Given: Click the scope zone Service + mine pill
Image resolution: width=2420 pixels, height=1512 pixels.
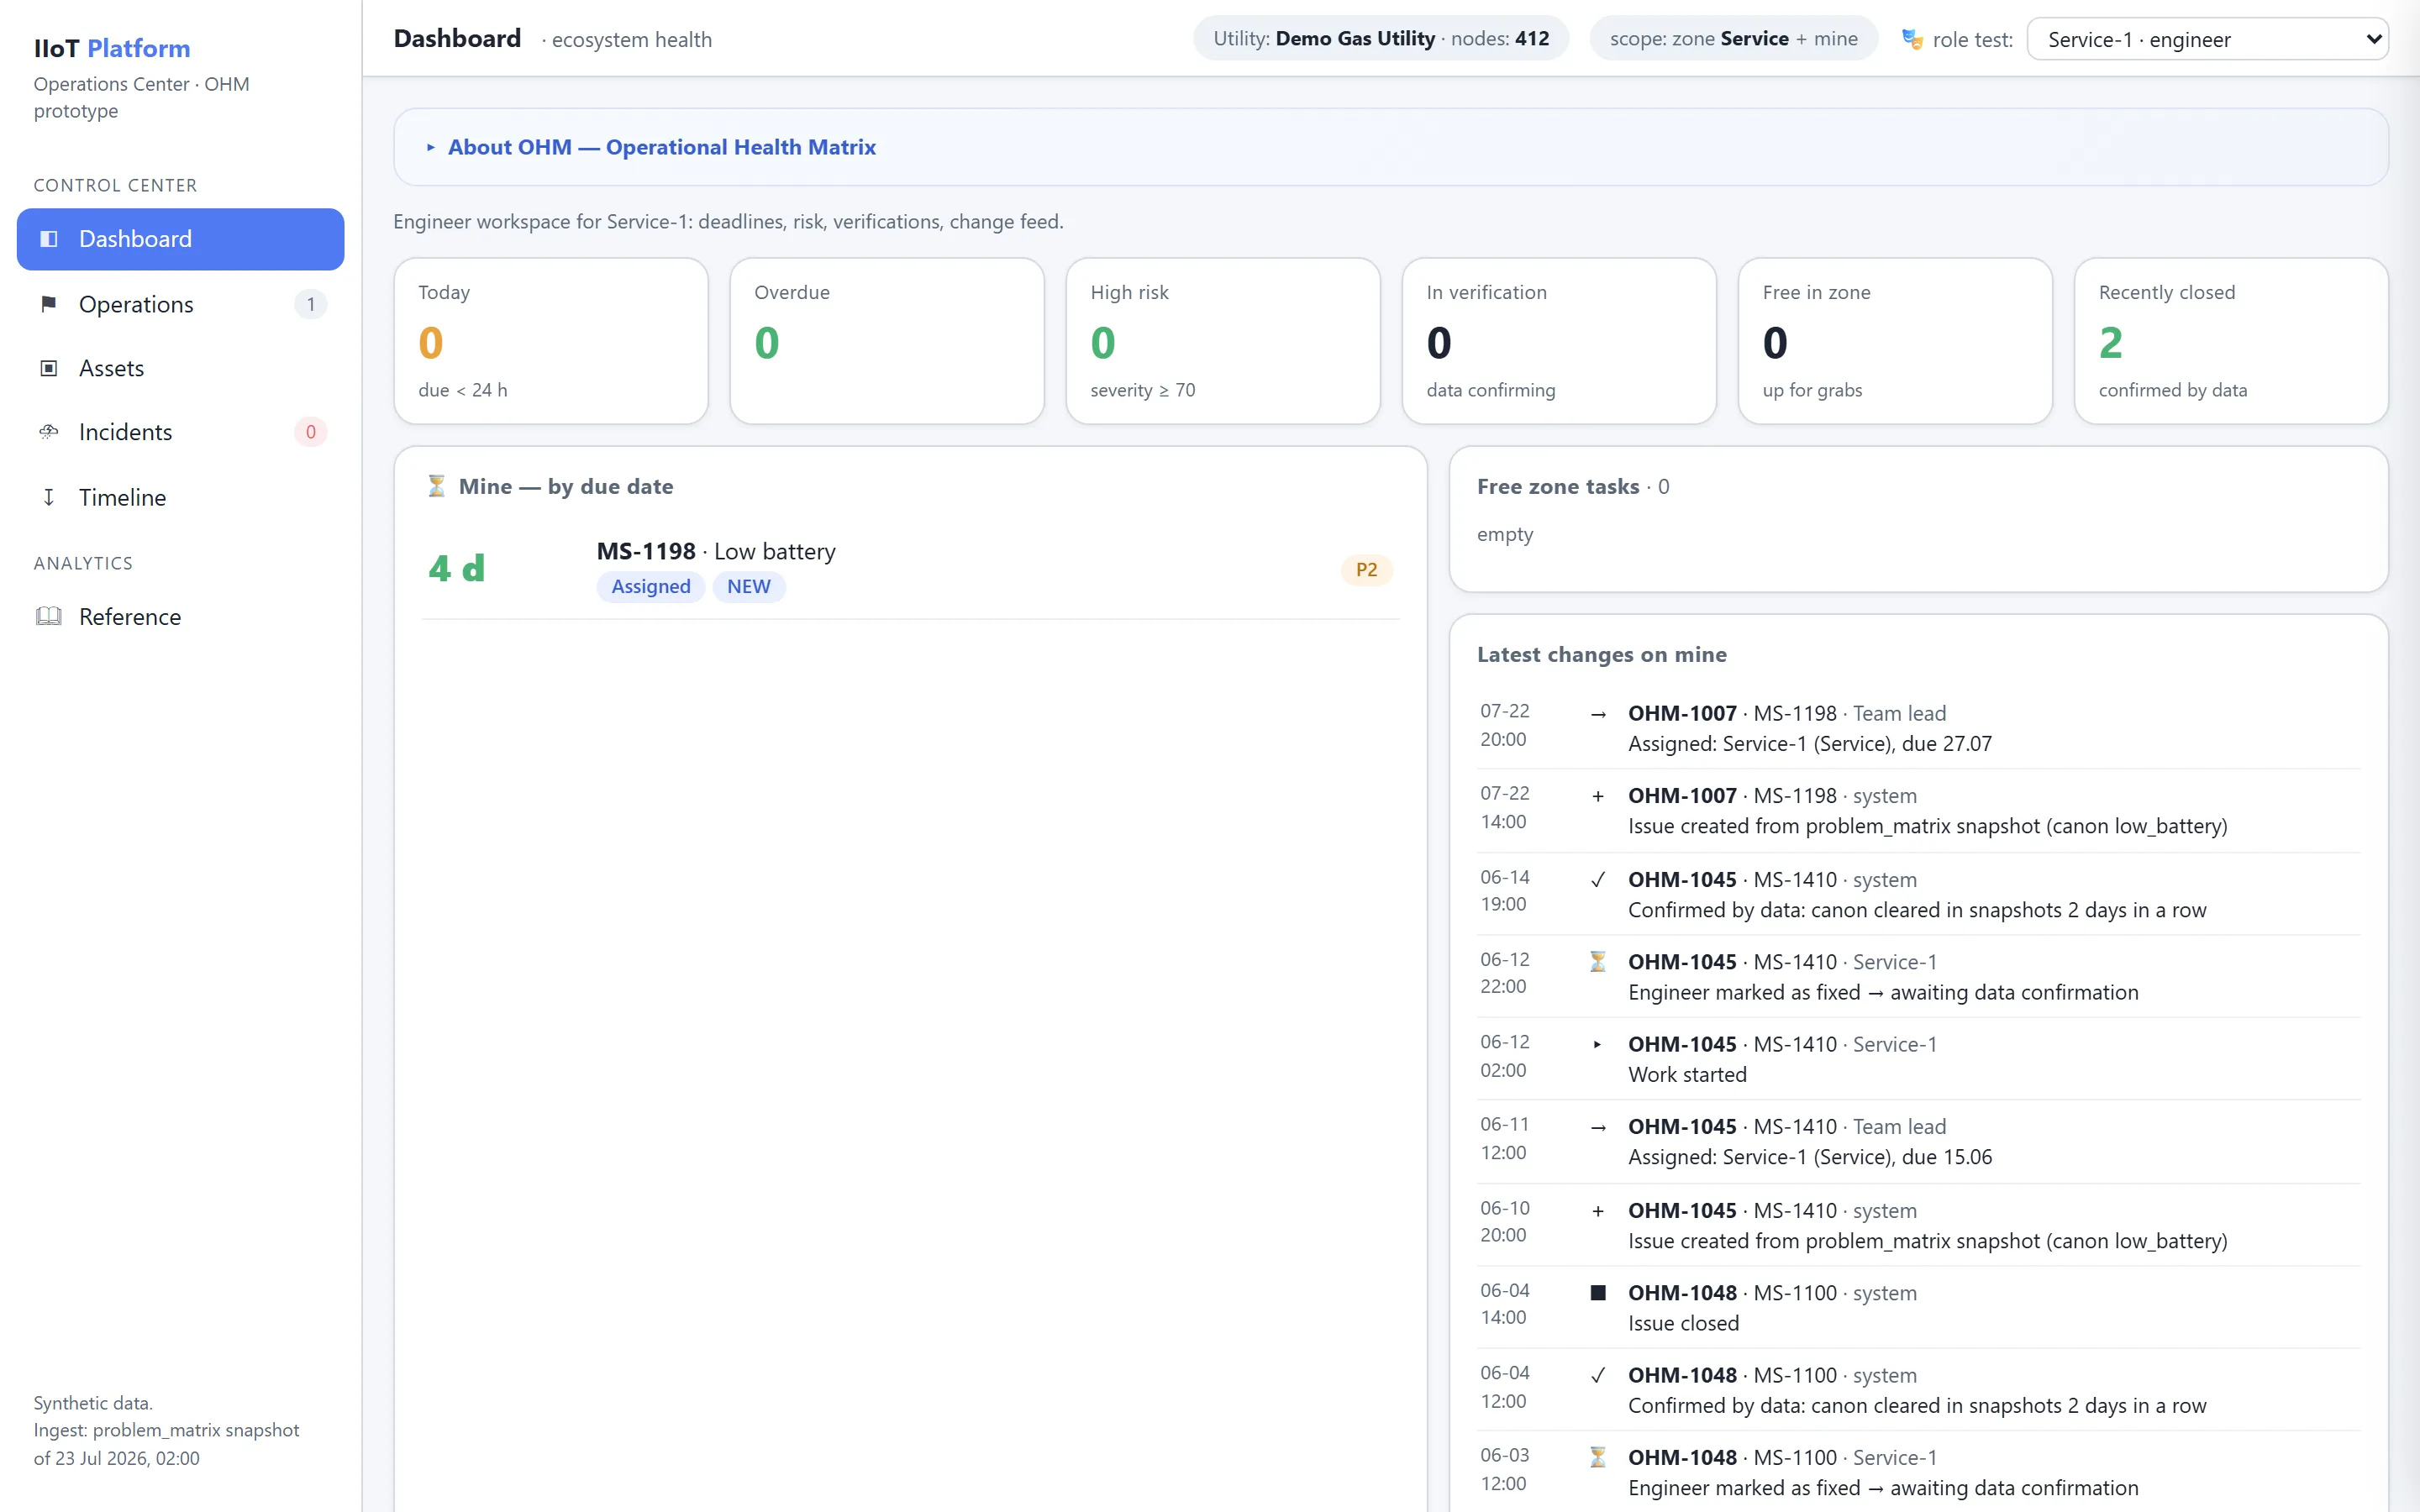Looking at the screenshot, I should [1734, 39].
